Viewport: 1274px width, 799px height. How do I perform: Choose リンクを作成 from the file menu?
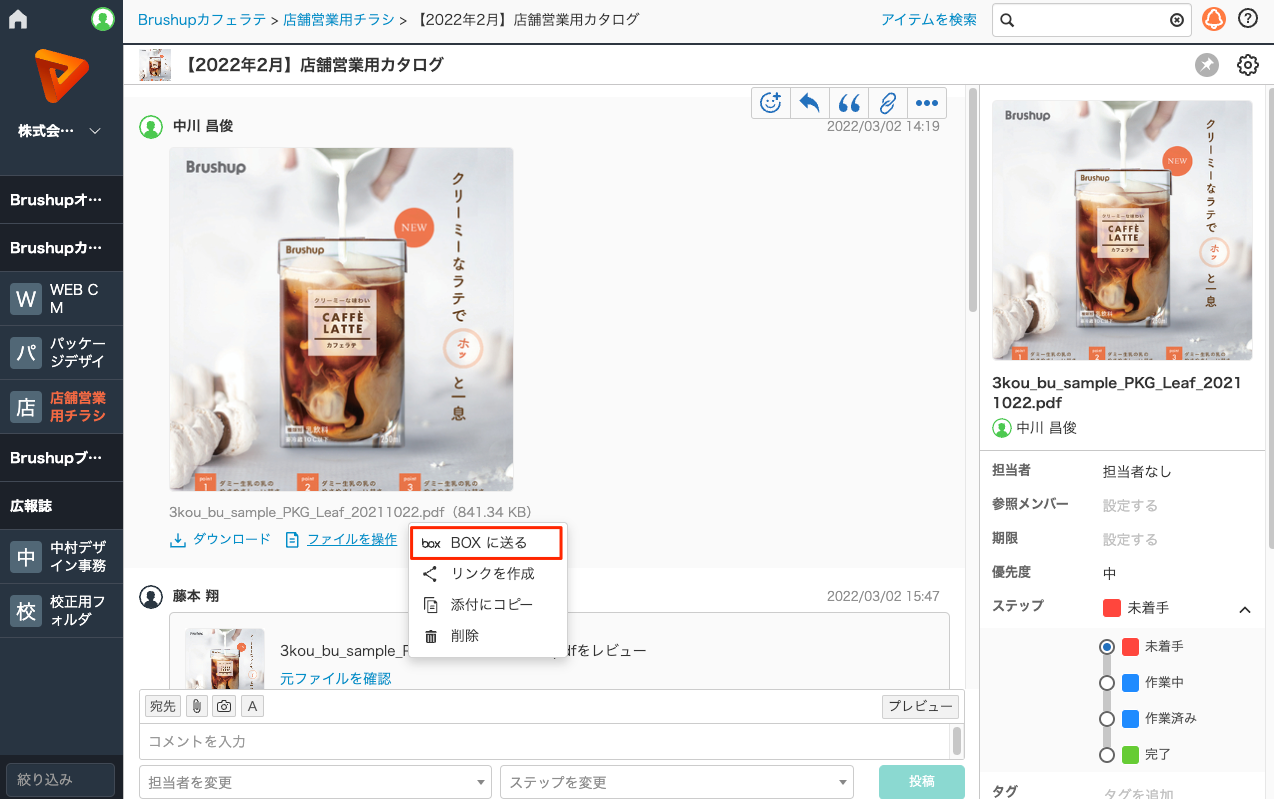tap(488, 574)
